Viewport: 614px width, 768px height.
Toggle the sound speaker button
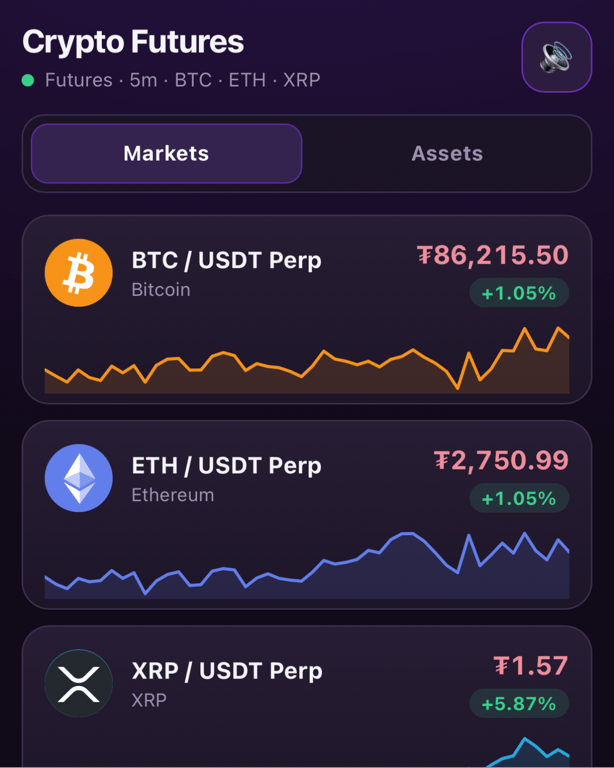(557, 57)
